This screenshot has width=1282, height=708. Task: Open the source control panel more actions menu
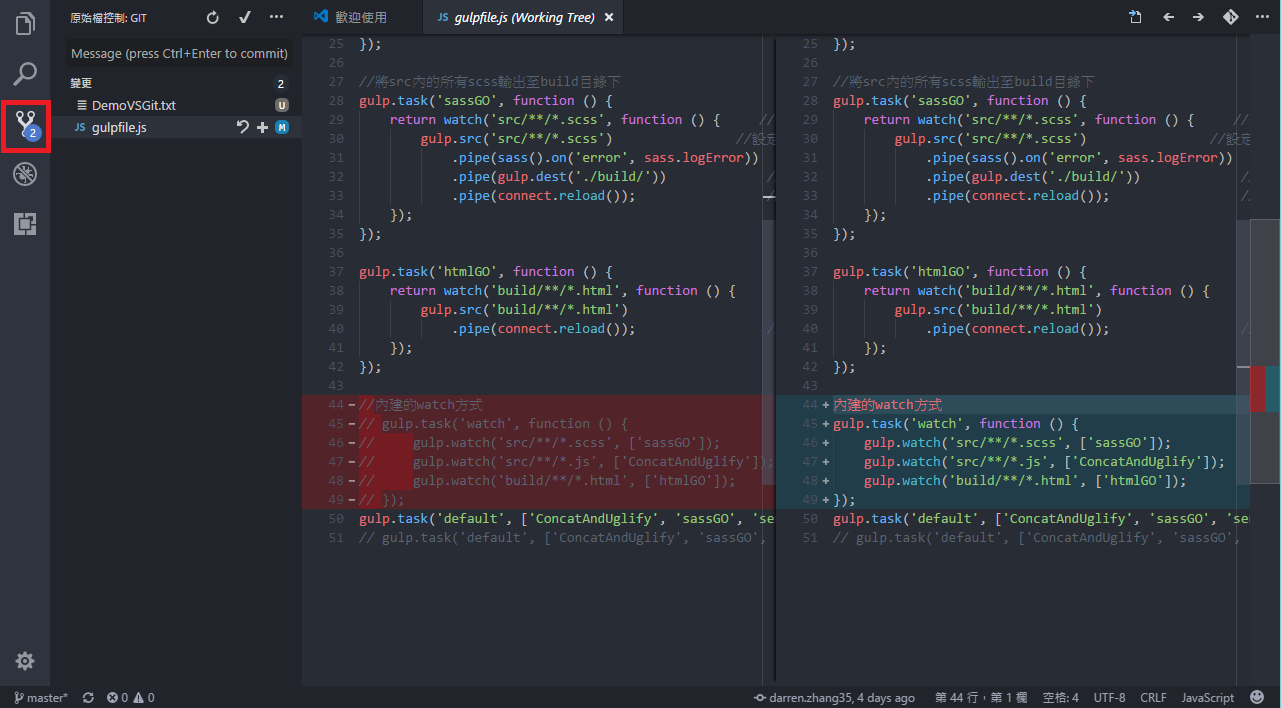click(277, 18)
